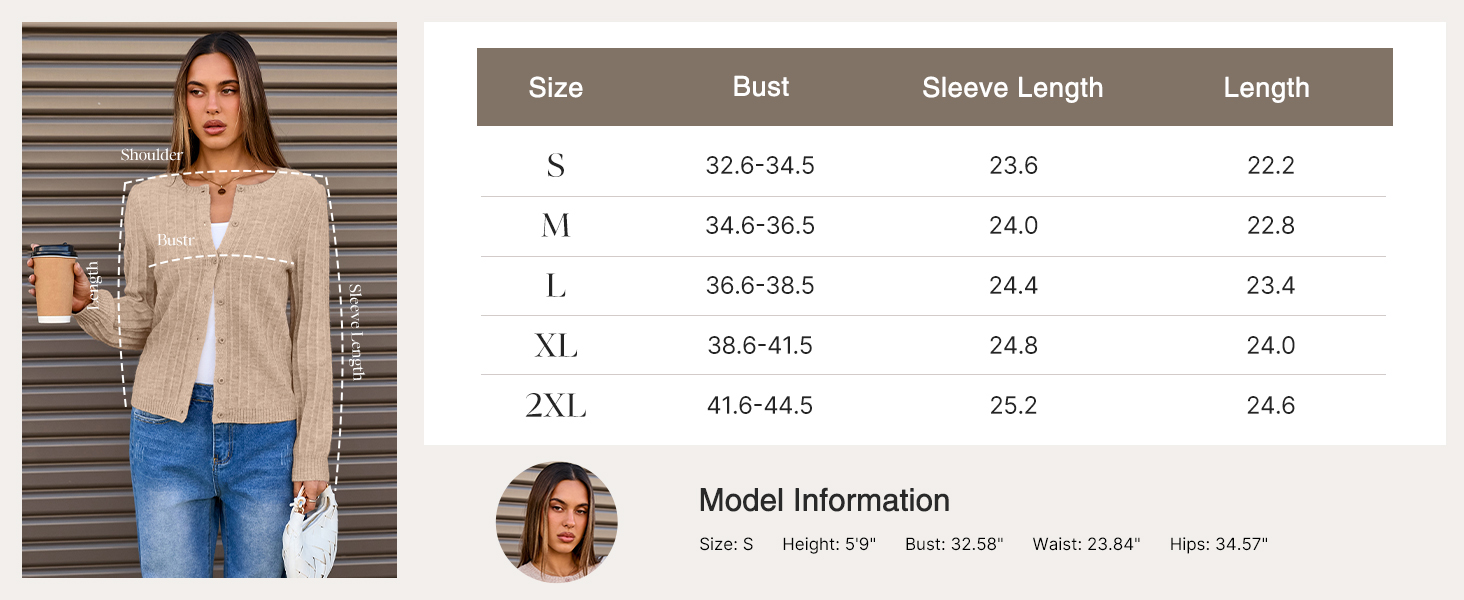Click sleeve length value 24.4

(x=1013, y=286)
